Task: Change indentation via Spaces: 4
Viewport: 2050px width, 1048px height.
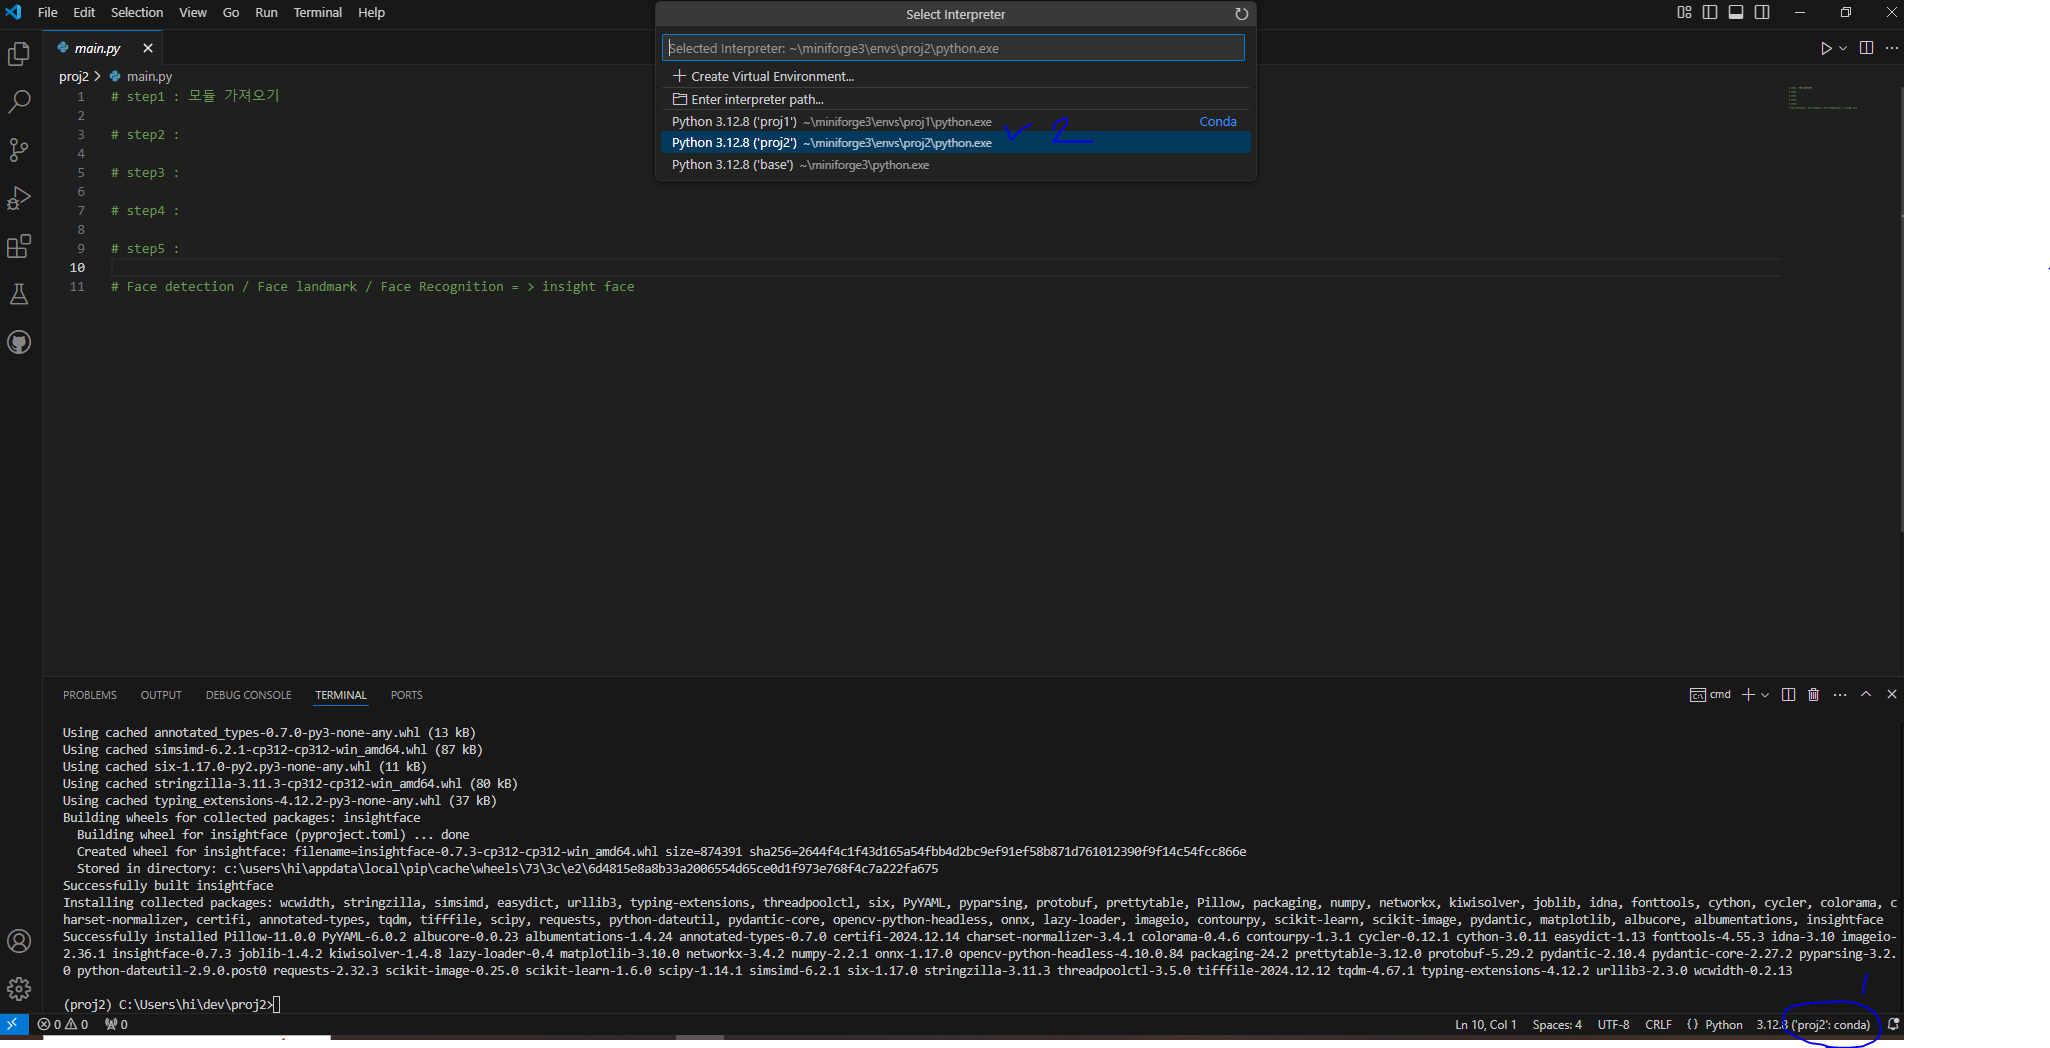Action: point(1557,1024)
